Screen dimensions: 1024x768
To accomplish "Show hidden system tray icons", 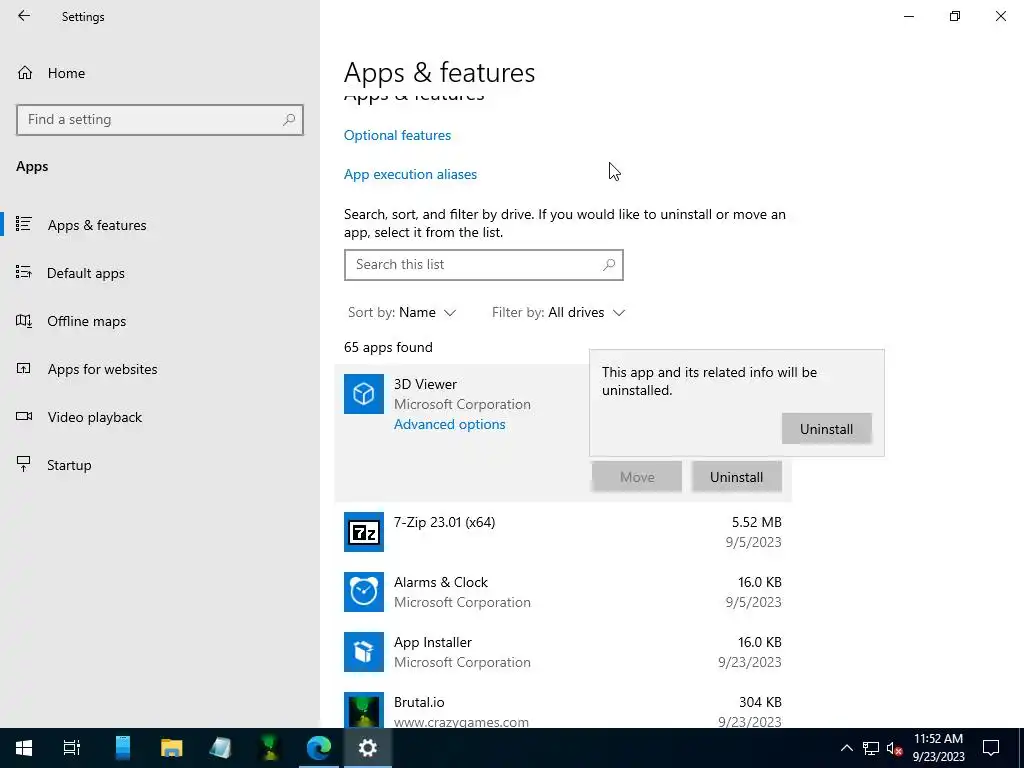I will point(846,748).
